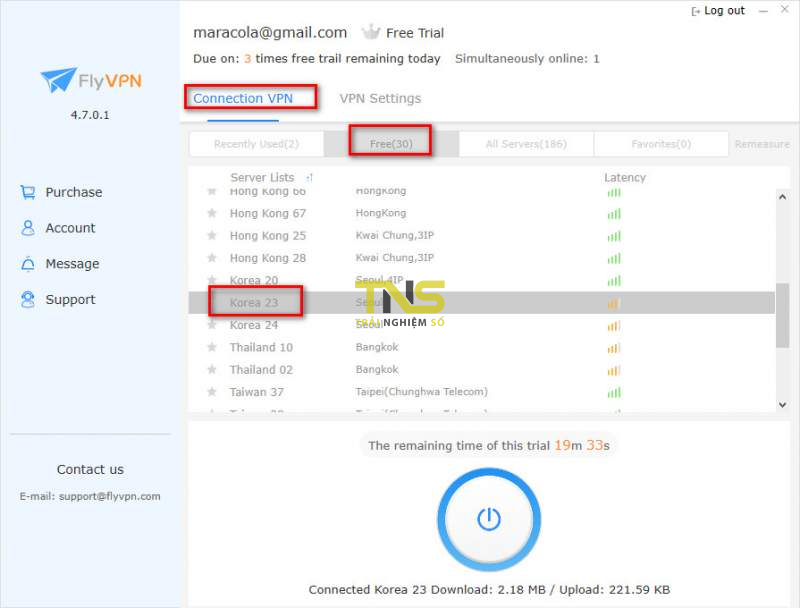
Task: Select the Korea 23 server
Action: (482, 303)
